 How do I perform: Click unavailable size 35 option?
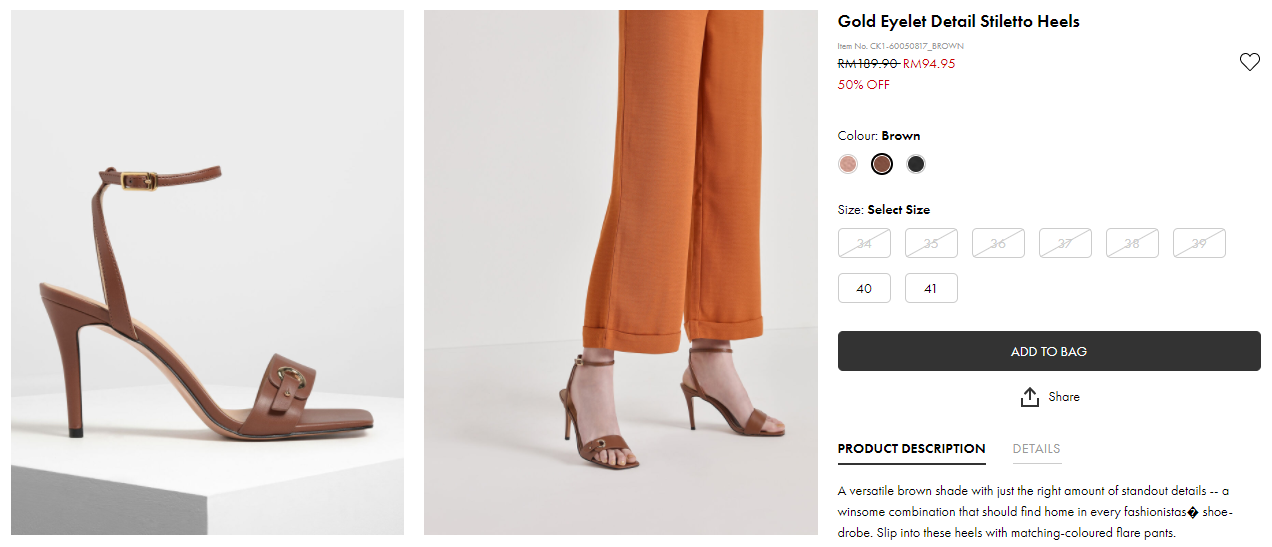coord(931,243)
